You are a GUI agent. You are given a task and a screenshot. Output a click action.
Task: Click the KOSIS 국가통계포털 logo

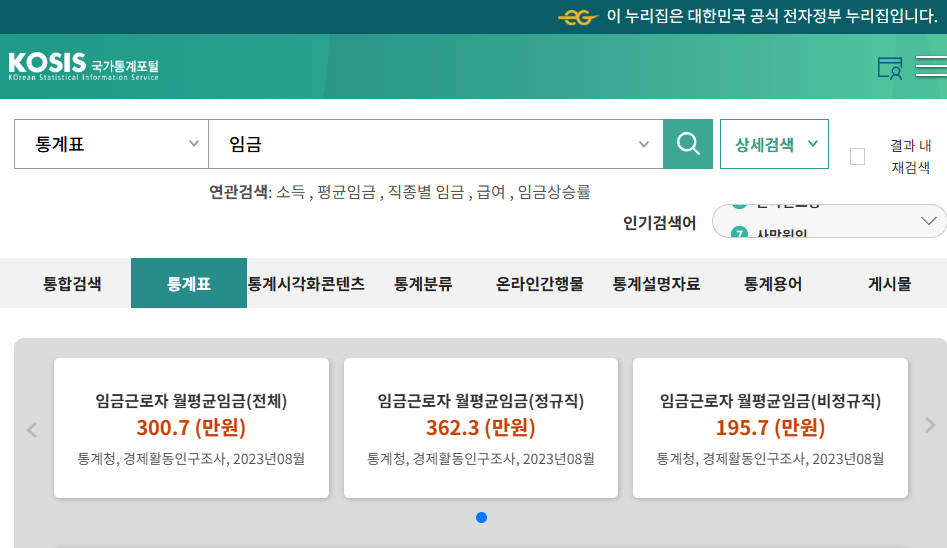click(83, 66)
